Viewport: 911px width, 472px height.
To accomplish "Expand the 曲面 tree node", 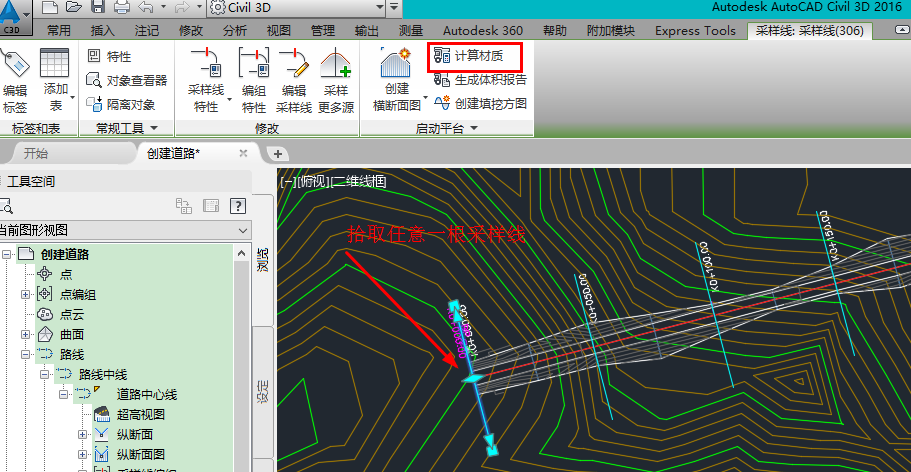I will coord(25,335).
